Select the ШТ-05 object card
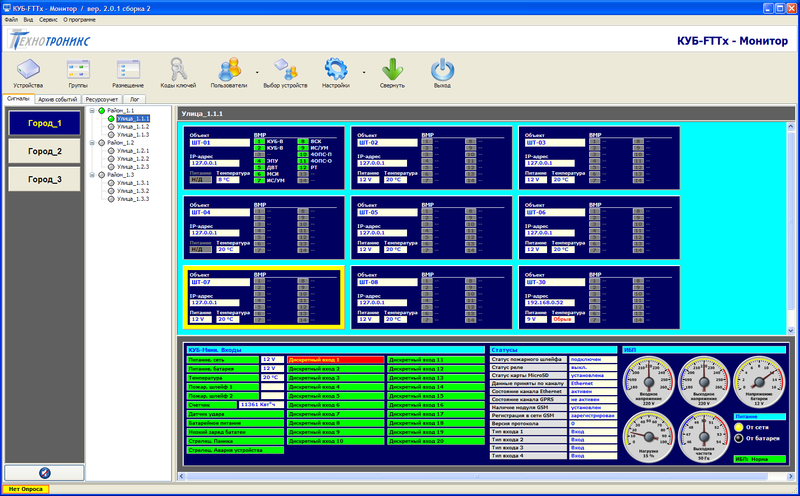The image size is (800, 496). [432, 228]
